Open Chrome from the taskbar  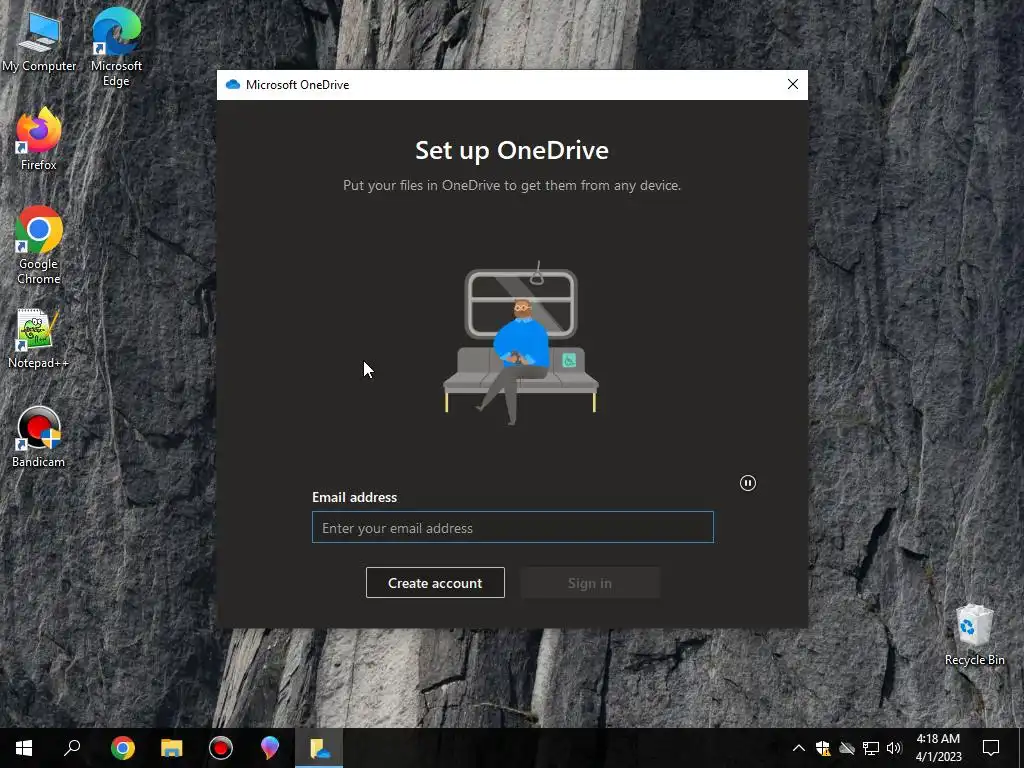(x=122, y=748)
